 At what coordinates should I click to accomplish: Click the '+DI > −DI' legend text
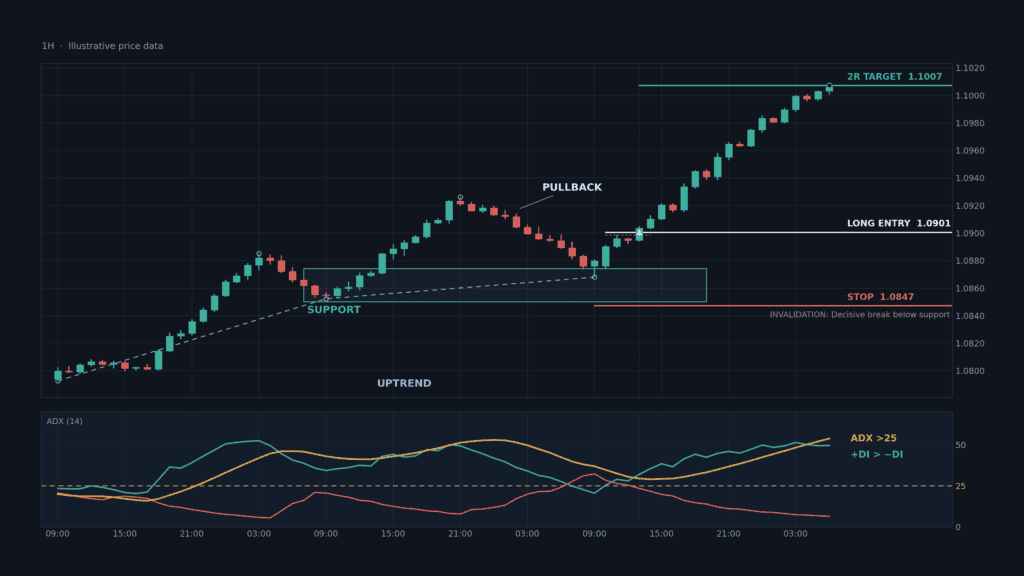[x=876, y=455]
